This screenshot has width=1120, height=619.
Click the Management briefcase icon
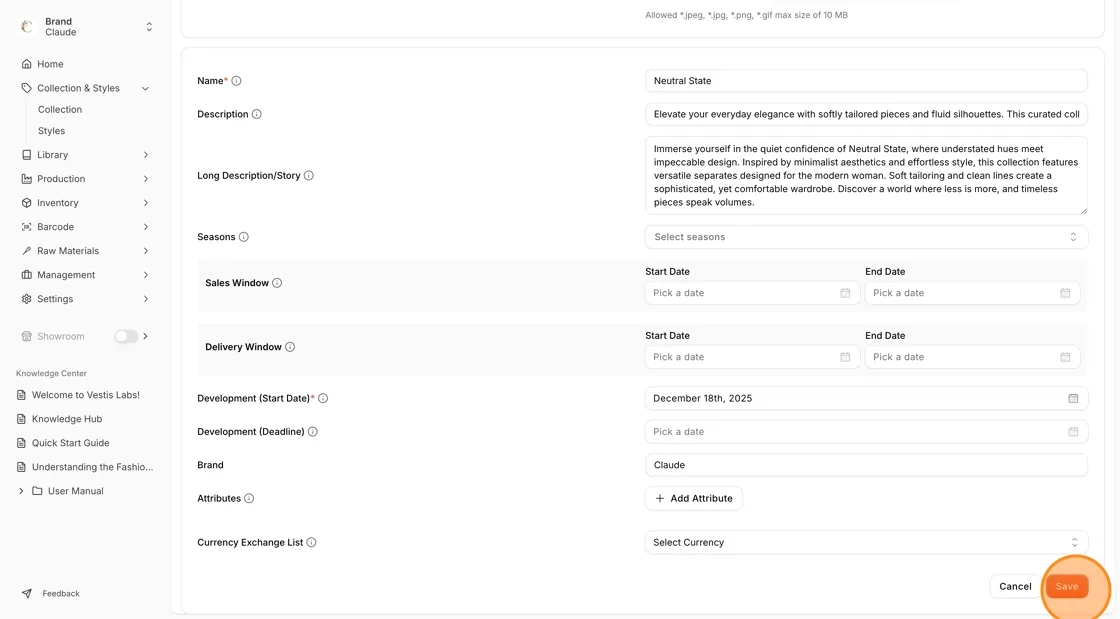(26, 275)
